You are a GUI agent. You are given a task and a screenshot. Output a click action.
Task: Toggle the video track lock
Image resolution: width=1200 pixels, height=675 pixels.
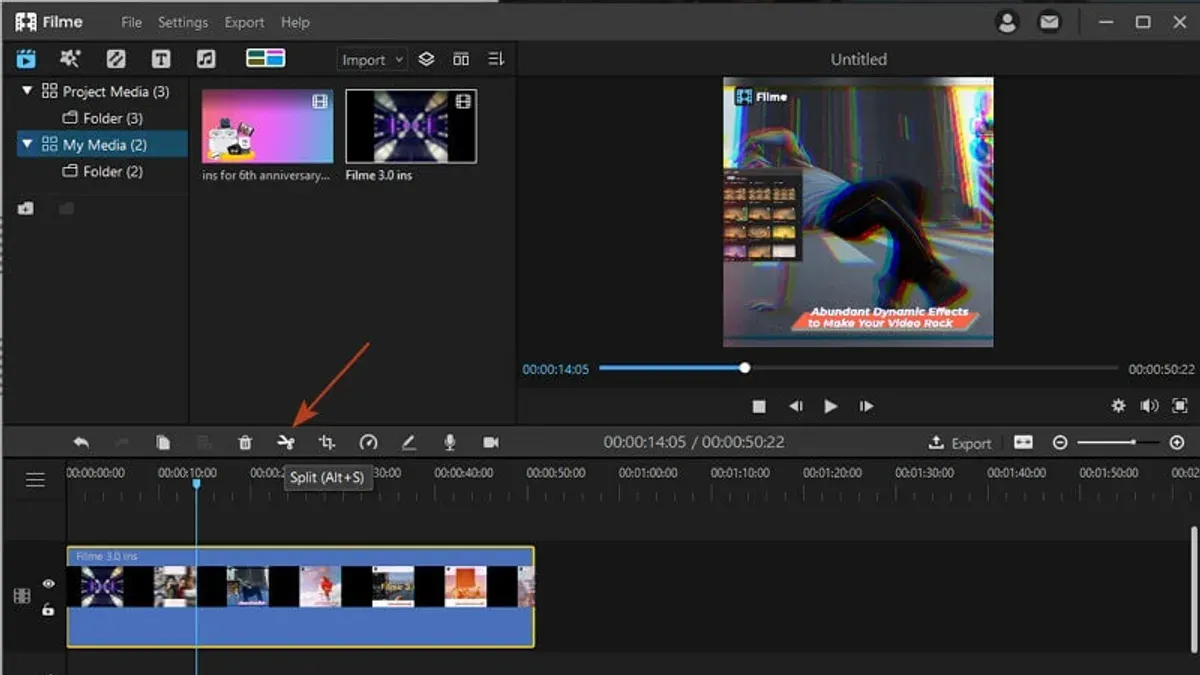47,609
